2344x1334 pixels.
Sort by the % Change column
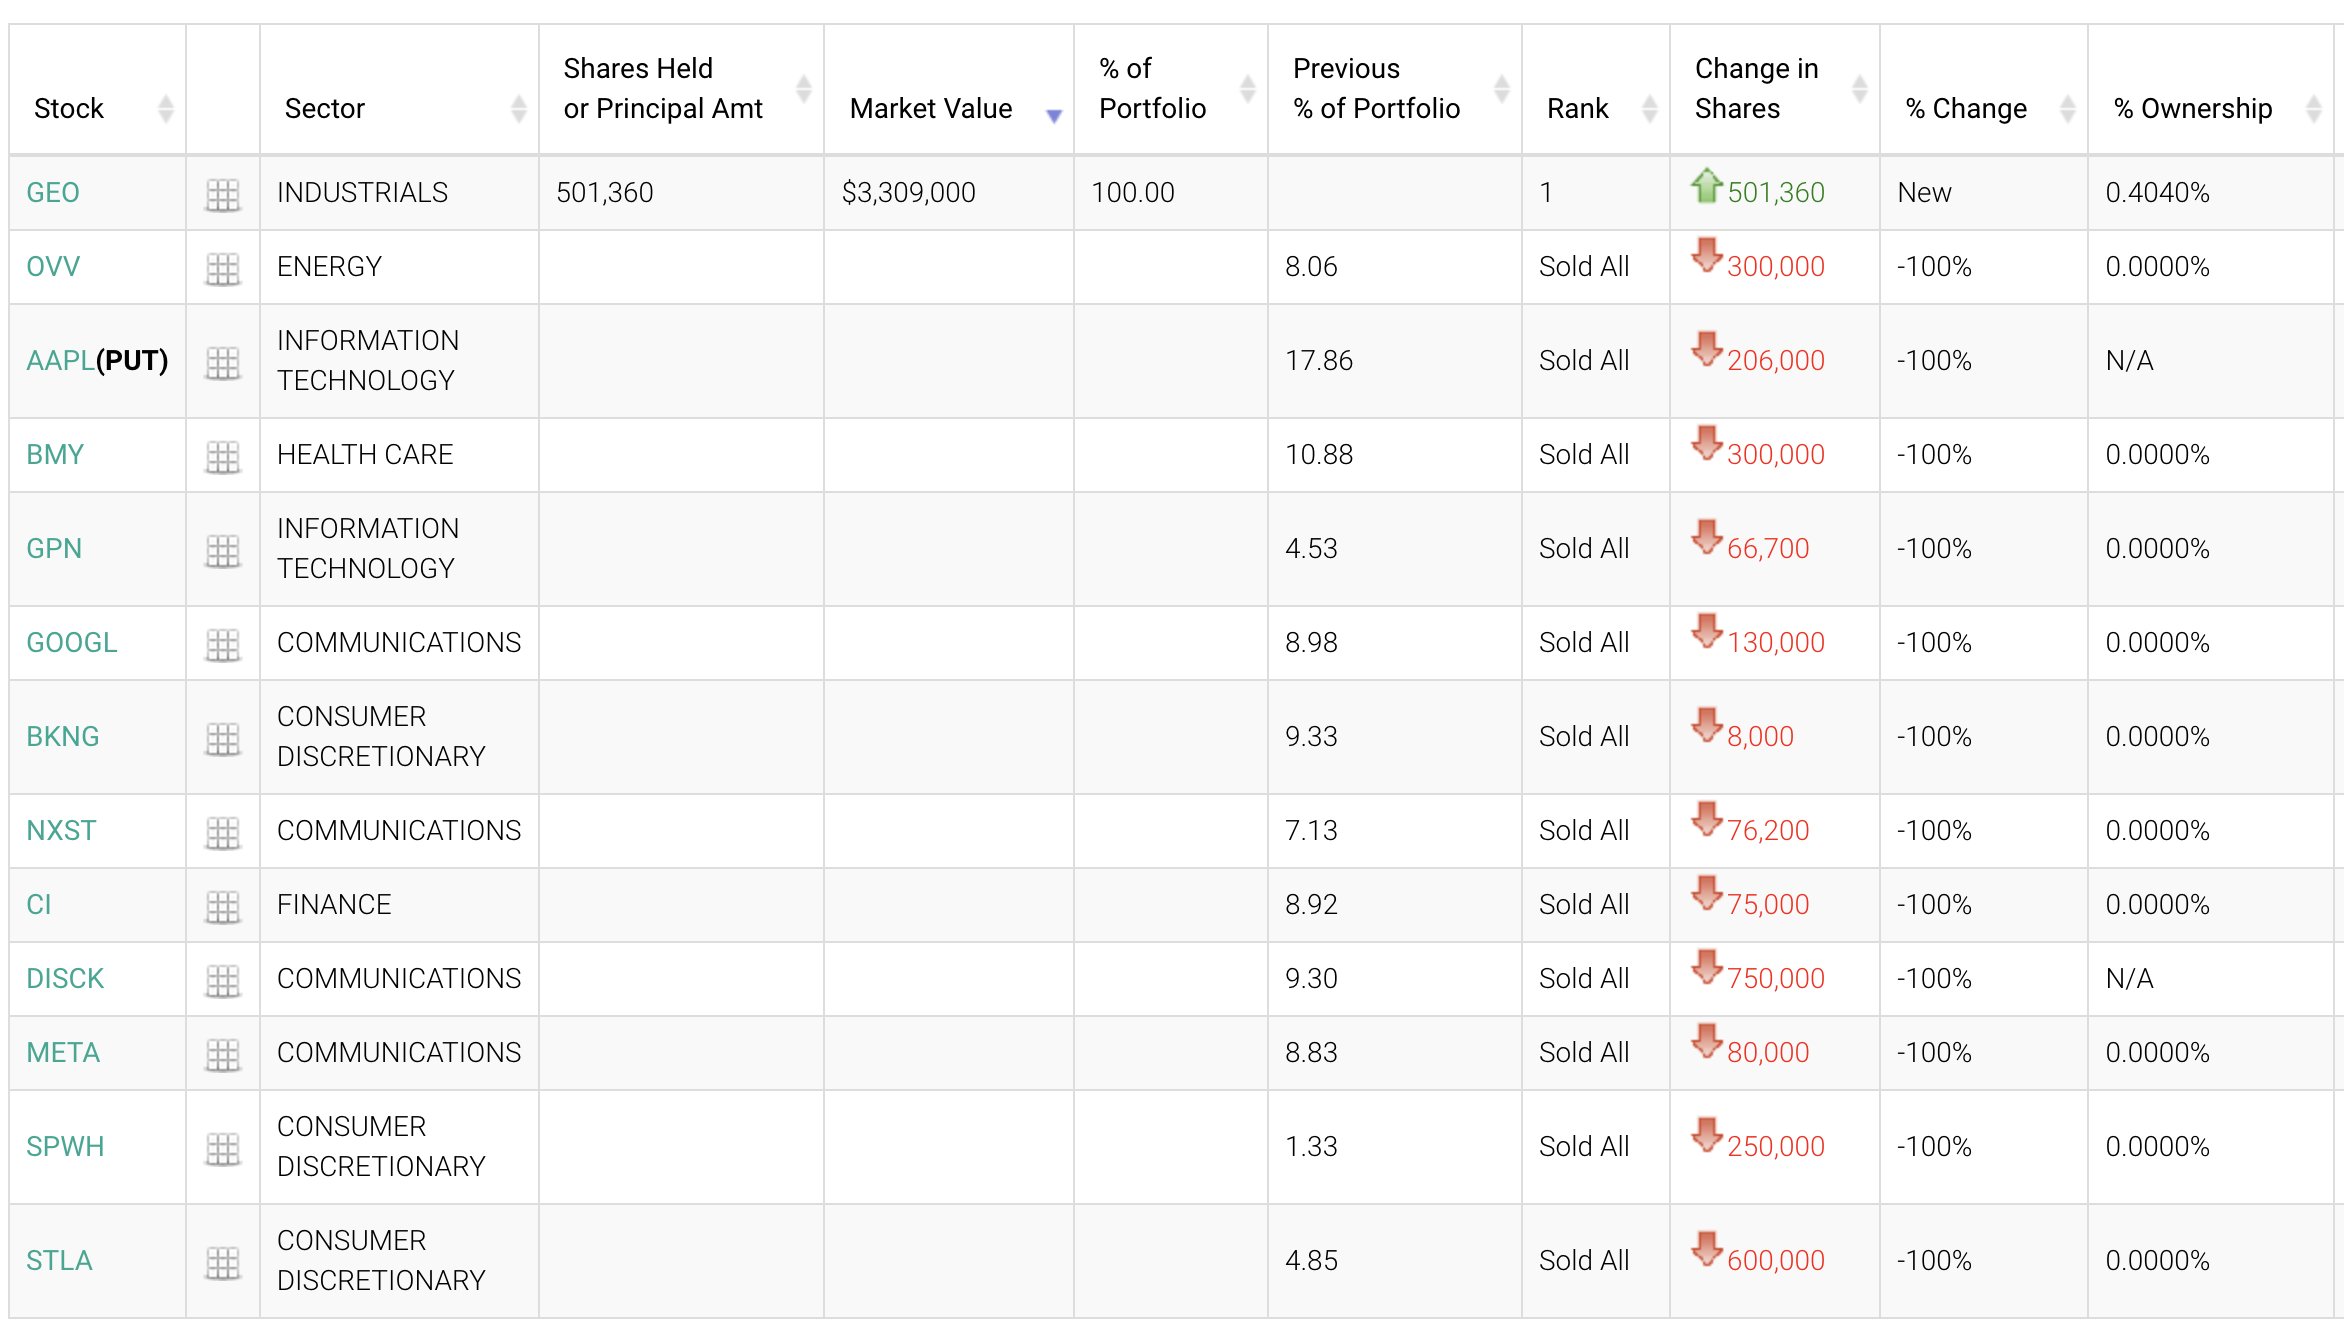pyautogui.click(x=1983, y=90)
